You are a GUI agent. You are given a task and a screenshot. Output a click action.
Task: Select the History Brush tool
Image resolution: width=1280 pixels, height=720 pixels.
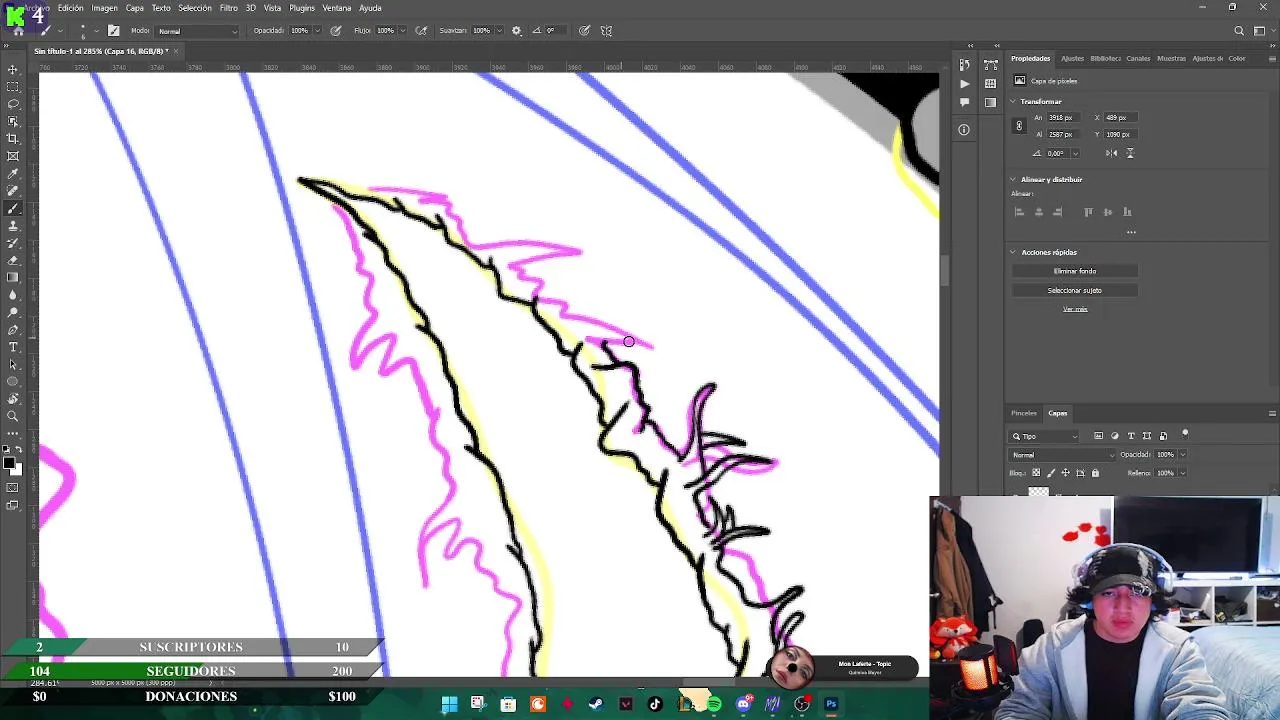pos(13,243)
